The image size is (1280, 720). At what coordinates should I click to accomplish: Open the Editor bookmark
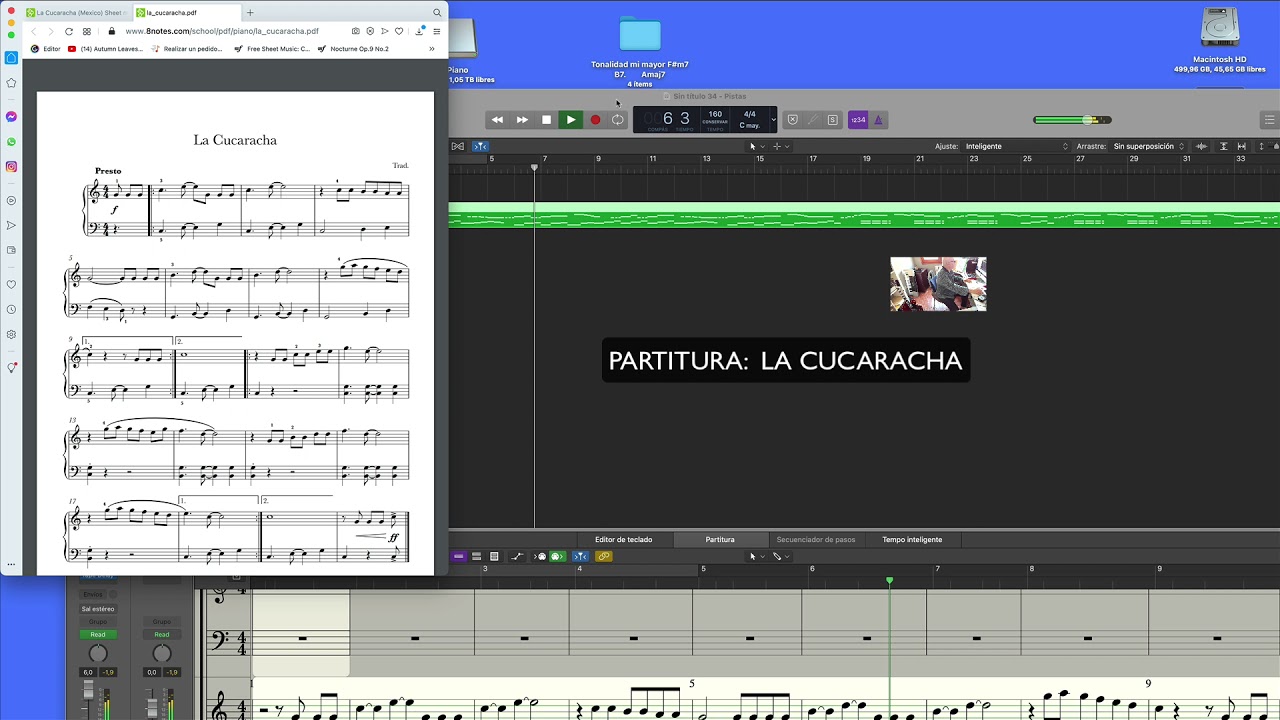[46, 48]
